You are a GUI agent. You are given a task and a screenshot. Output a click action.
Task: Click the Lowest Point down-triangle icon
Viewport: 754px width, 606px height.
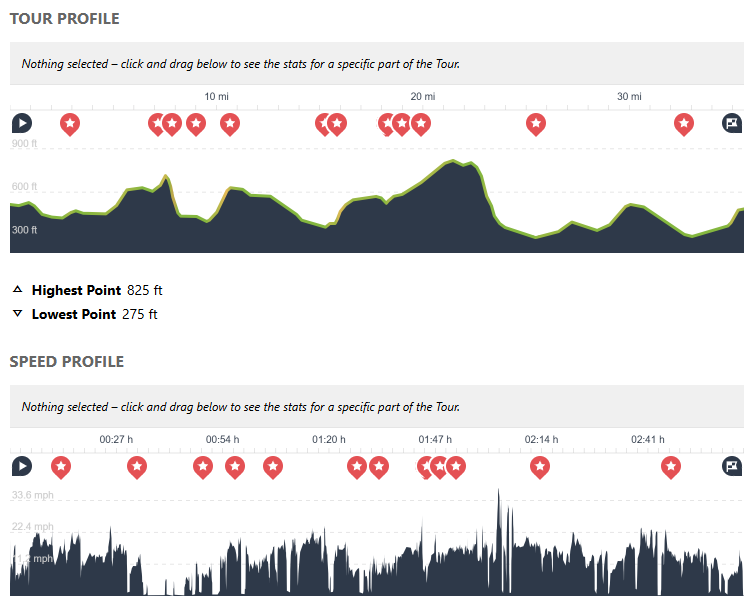(17, 314)
